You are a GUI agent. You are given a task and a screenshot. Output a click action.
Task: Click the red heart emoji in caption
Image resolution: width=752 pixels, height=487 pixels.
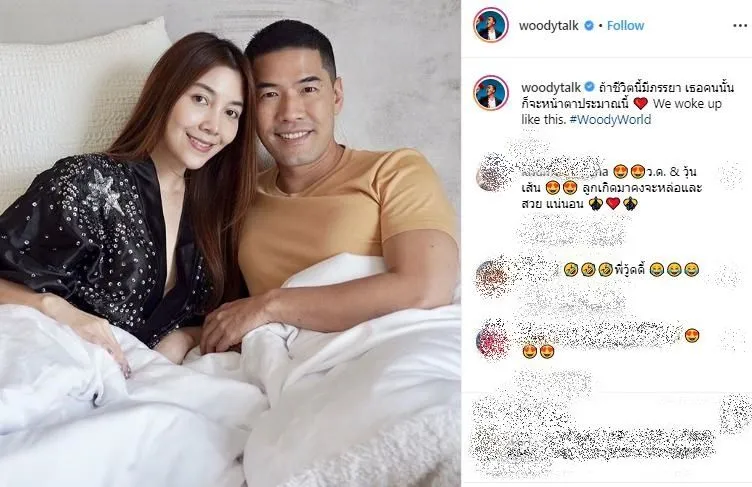click(x=640, y=104)
